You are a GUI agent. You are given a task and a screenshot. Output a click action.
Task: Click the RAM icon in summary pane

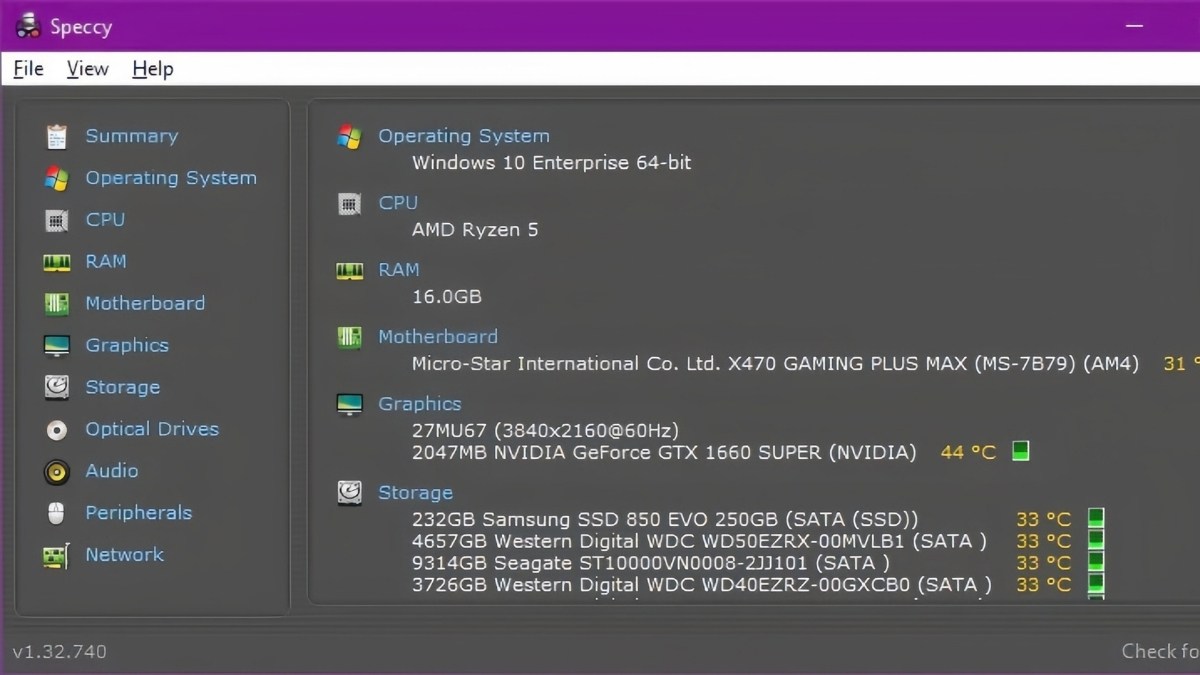(x=349, y=270)
